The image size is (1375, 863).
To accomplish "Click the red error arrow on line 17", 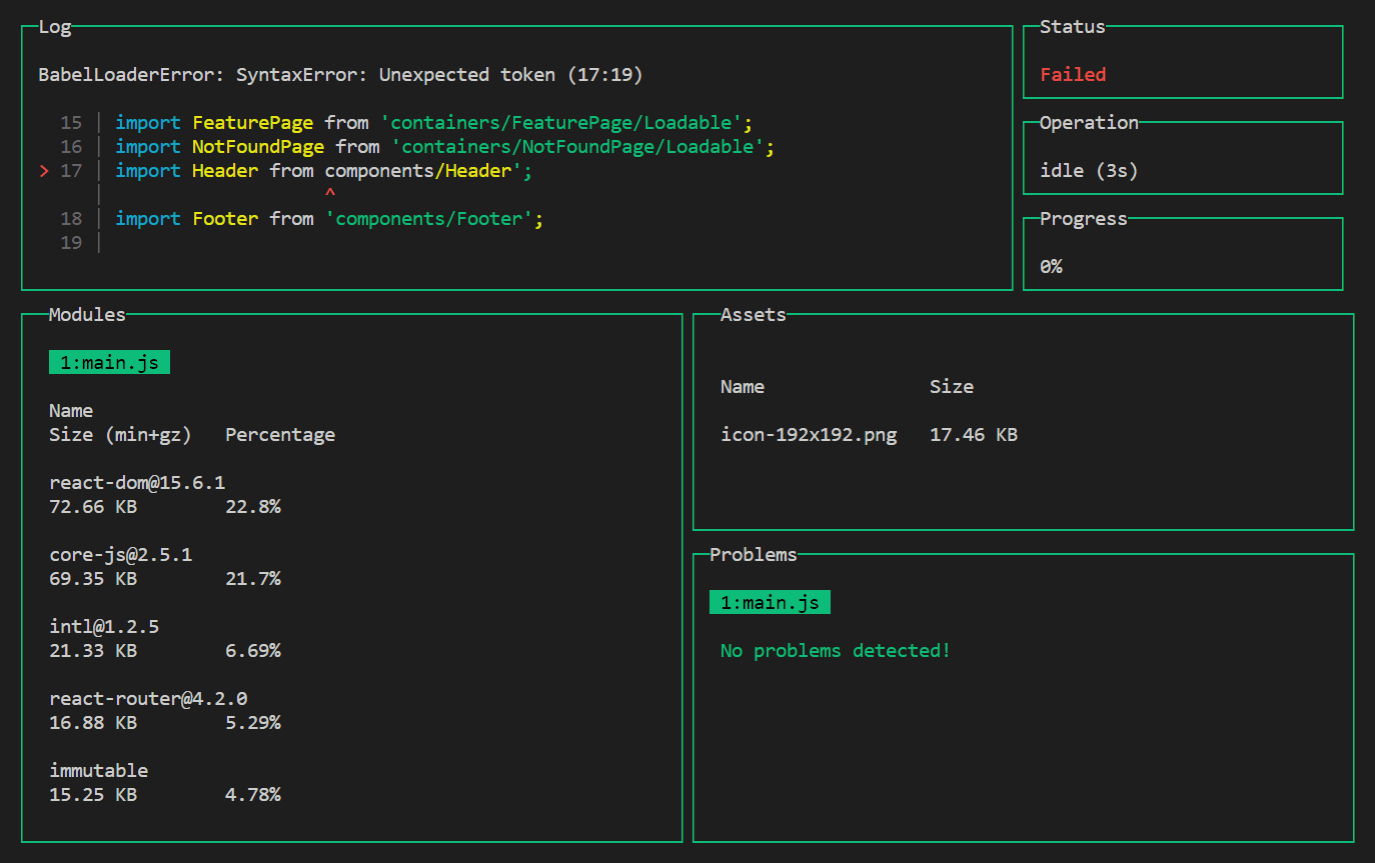I will 42,170.
